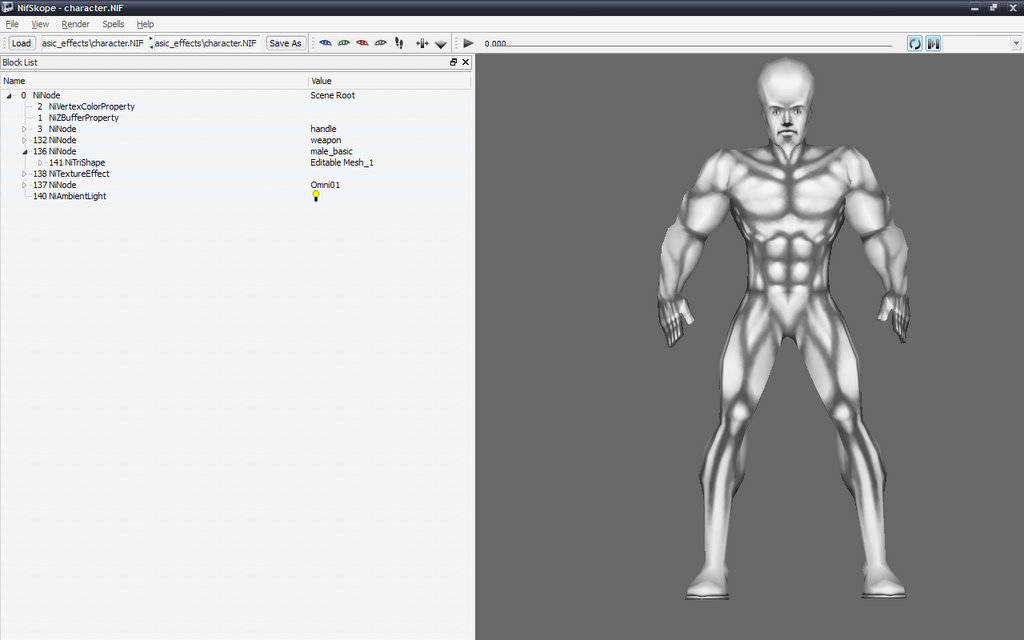Viewport: 1024px width, 640px height.
Task: Select the 141 NiTriShape row
Action: tap(77, 163)
